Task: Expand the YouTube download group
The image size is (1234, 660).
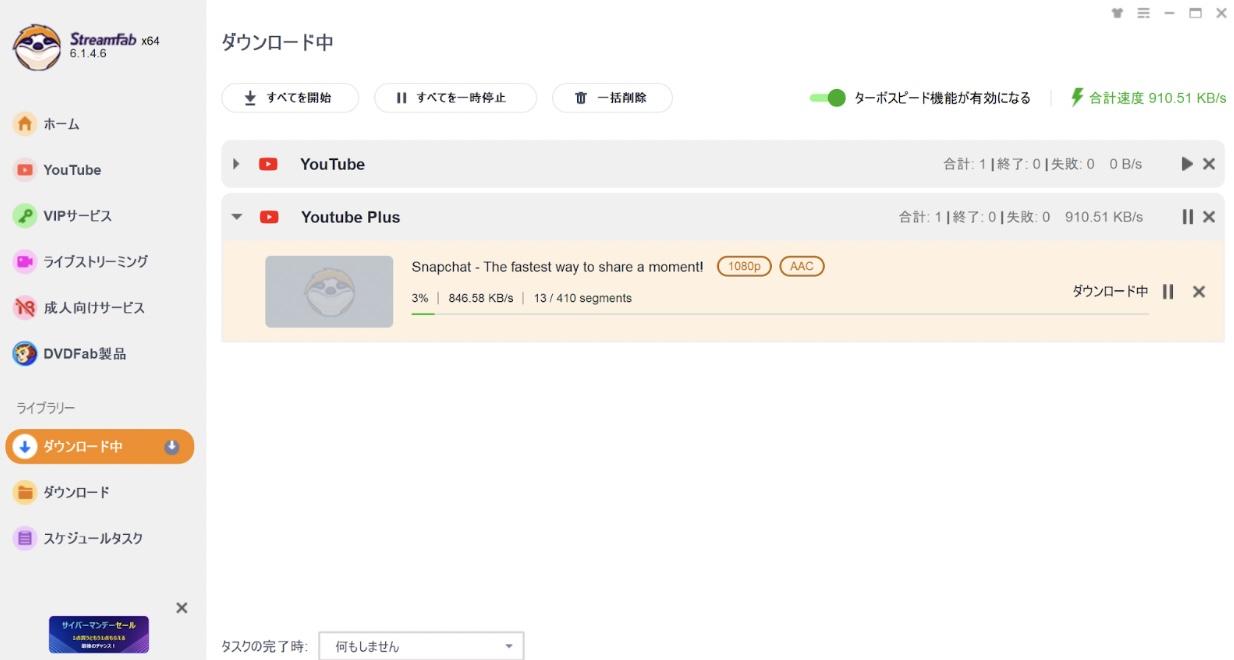Action: (236, 164)
